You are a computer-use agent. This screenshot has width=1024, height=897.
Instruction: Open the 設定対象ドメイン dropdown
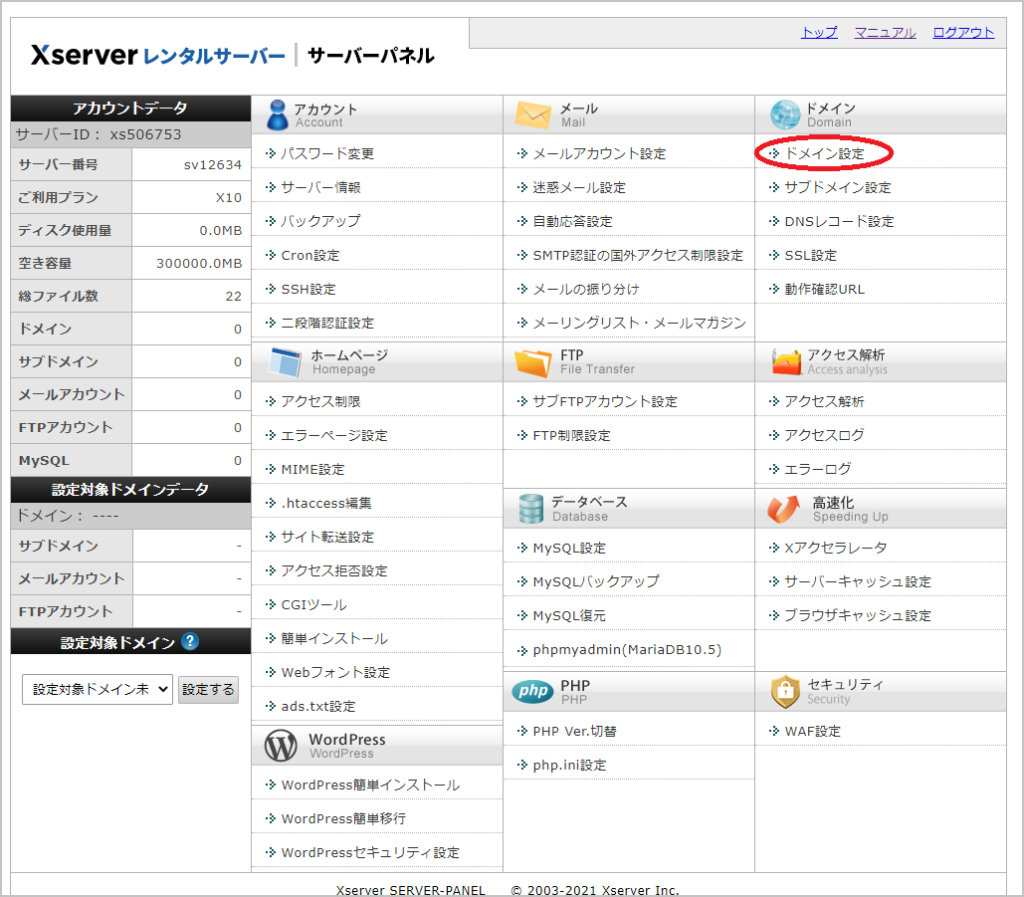tap(97, 689)
